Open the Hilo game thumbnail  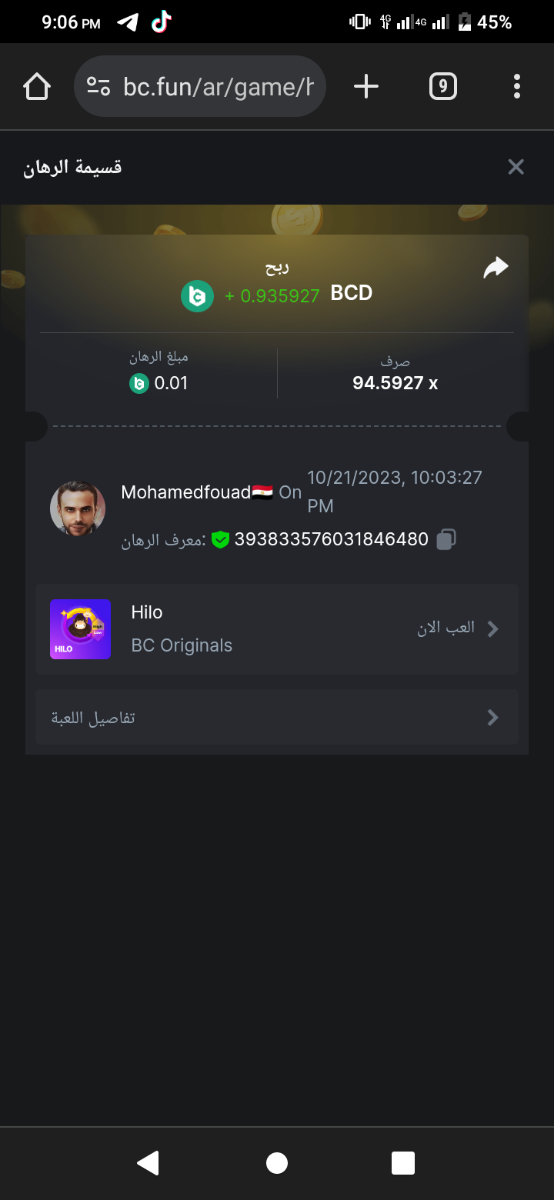click(80, 629)
